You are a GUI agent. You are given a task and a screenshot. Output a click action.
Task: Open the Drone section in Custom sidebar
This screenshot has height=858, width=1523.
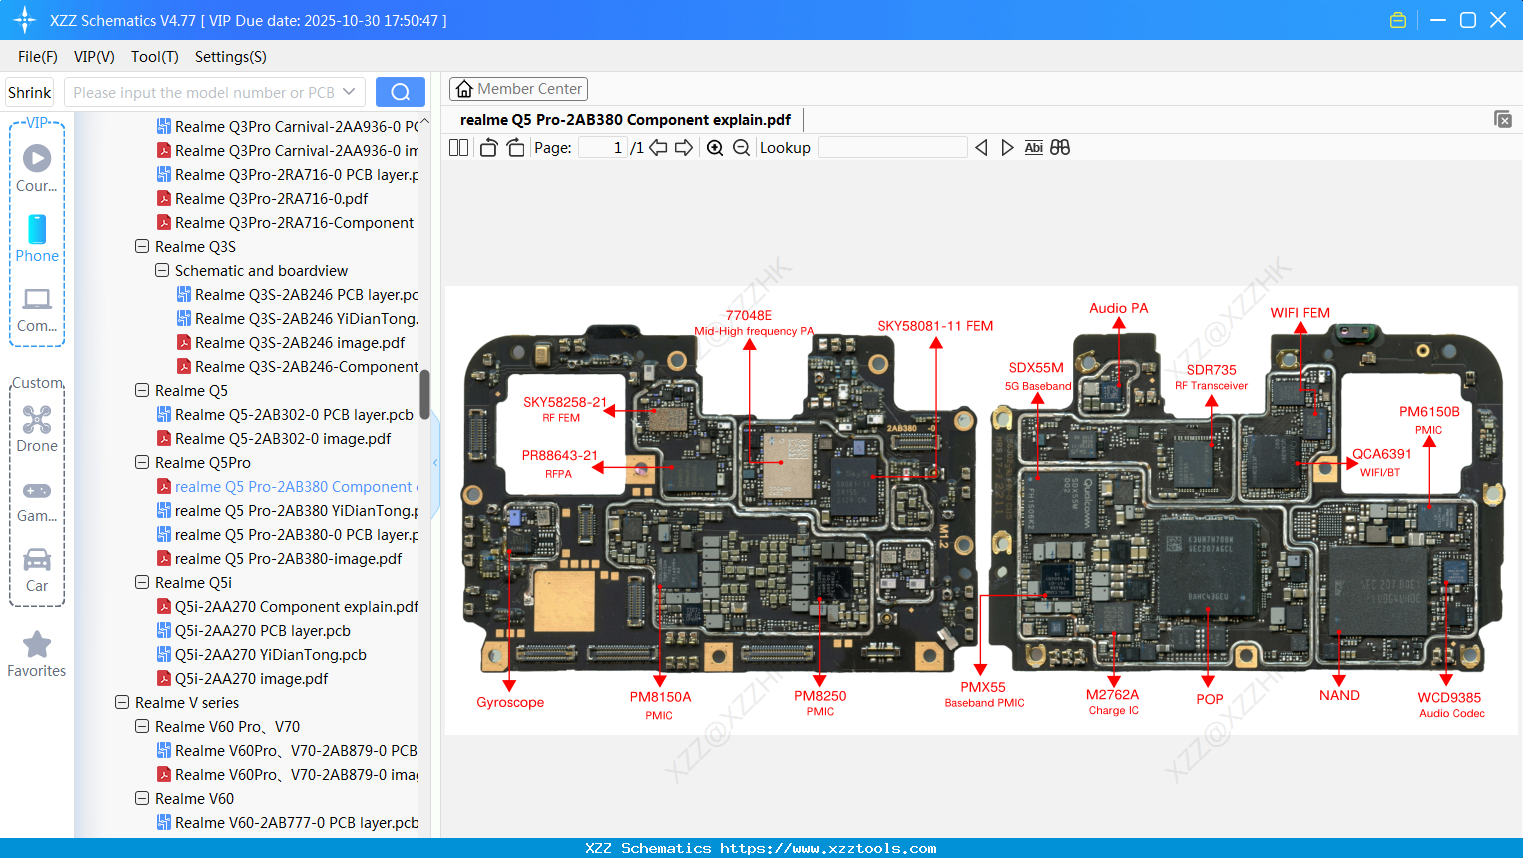coord(36,425)
